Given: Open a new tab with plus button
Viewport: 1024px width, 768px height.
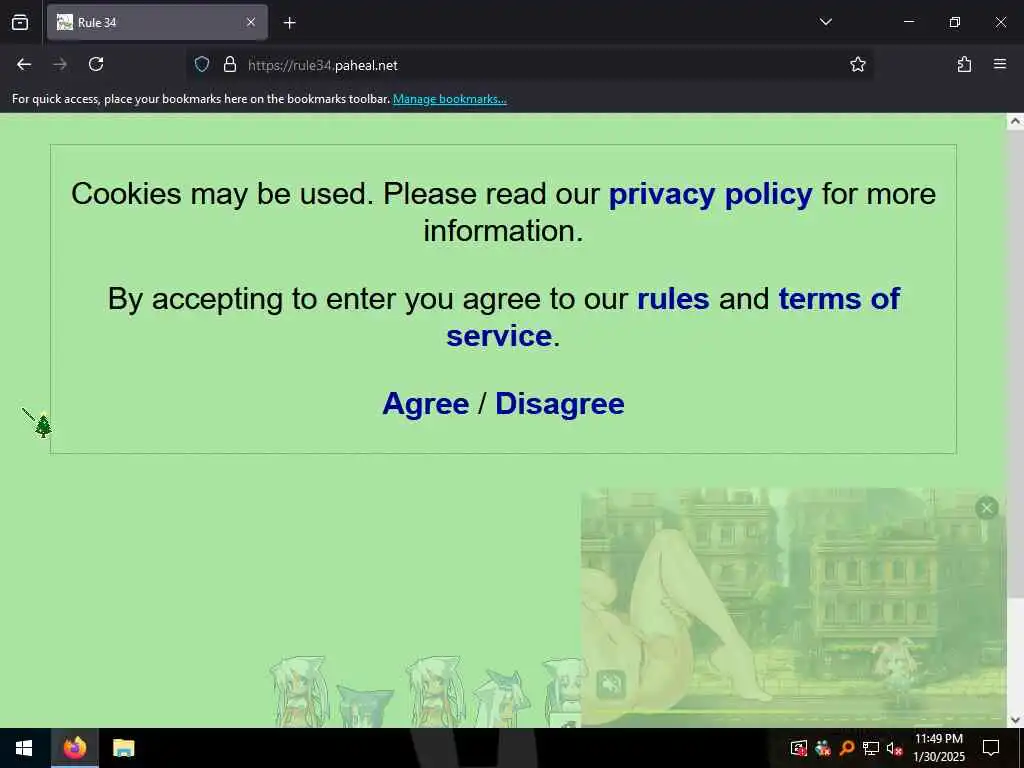Looking at the screenshot, I should pos(289,23).
